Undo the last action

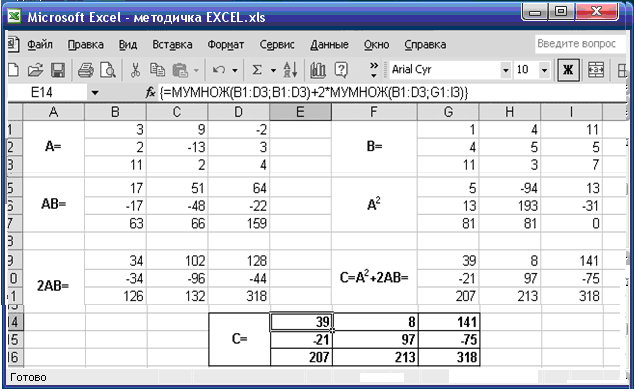219,70
